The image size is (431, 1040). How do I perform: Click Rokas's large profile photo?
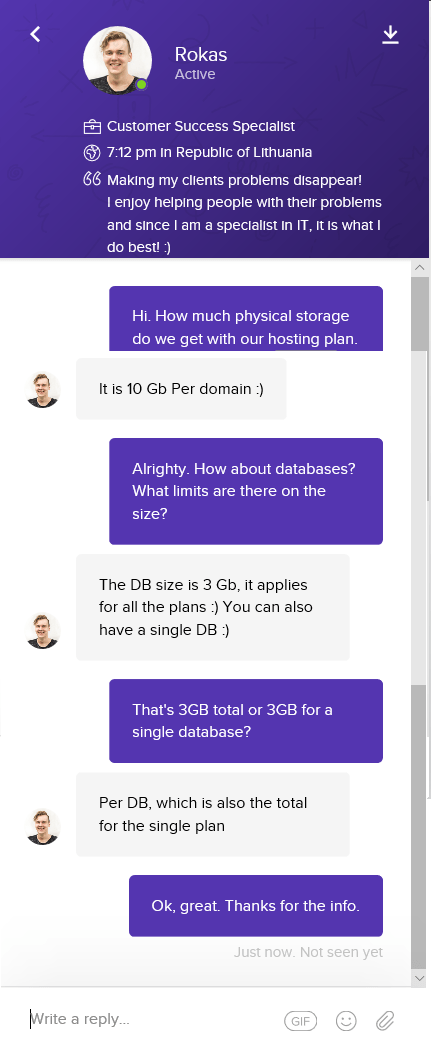pyautogui.click(x=117, y=60)
